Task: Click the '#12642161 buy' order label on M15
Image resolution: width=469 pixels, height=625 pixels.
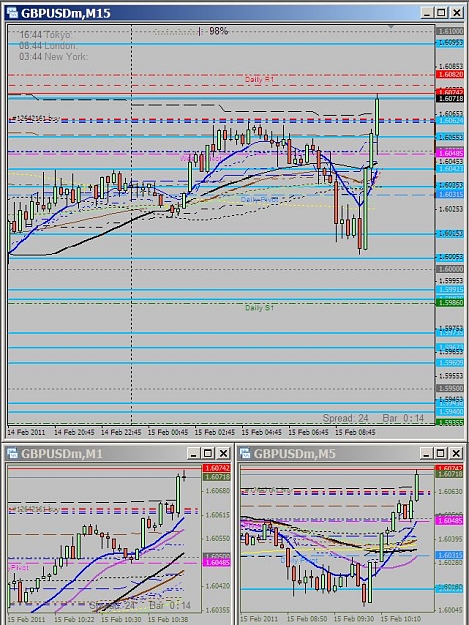Action: click(x=35, y=118)
